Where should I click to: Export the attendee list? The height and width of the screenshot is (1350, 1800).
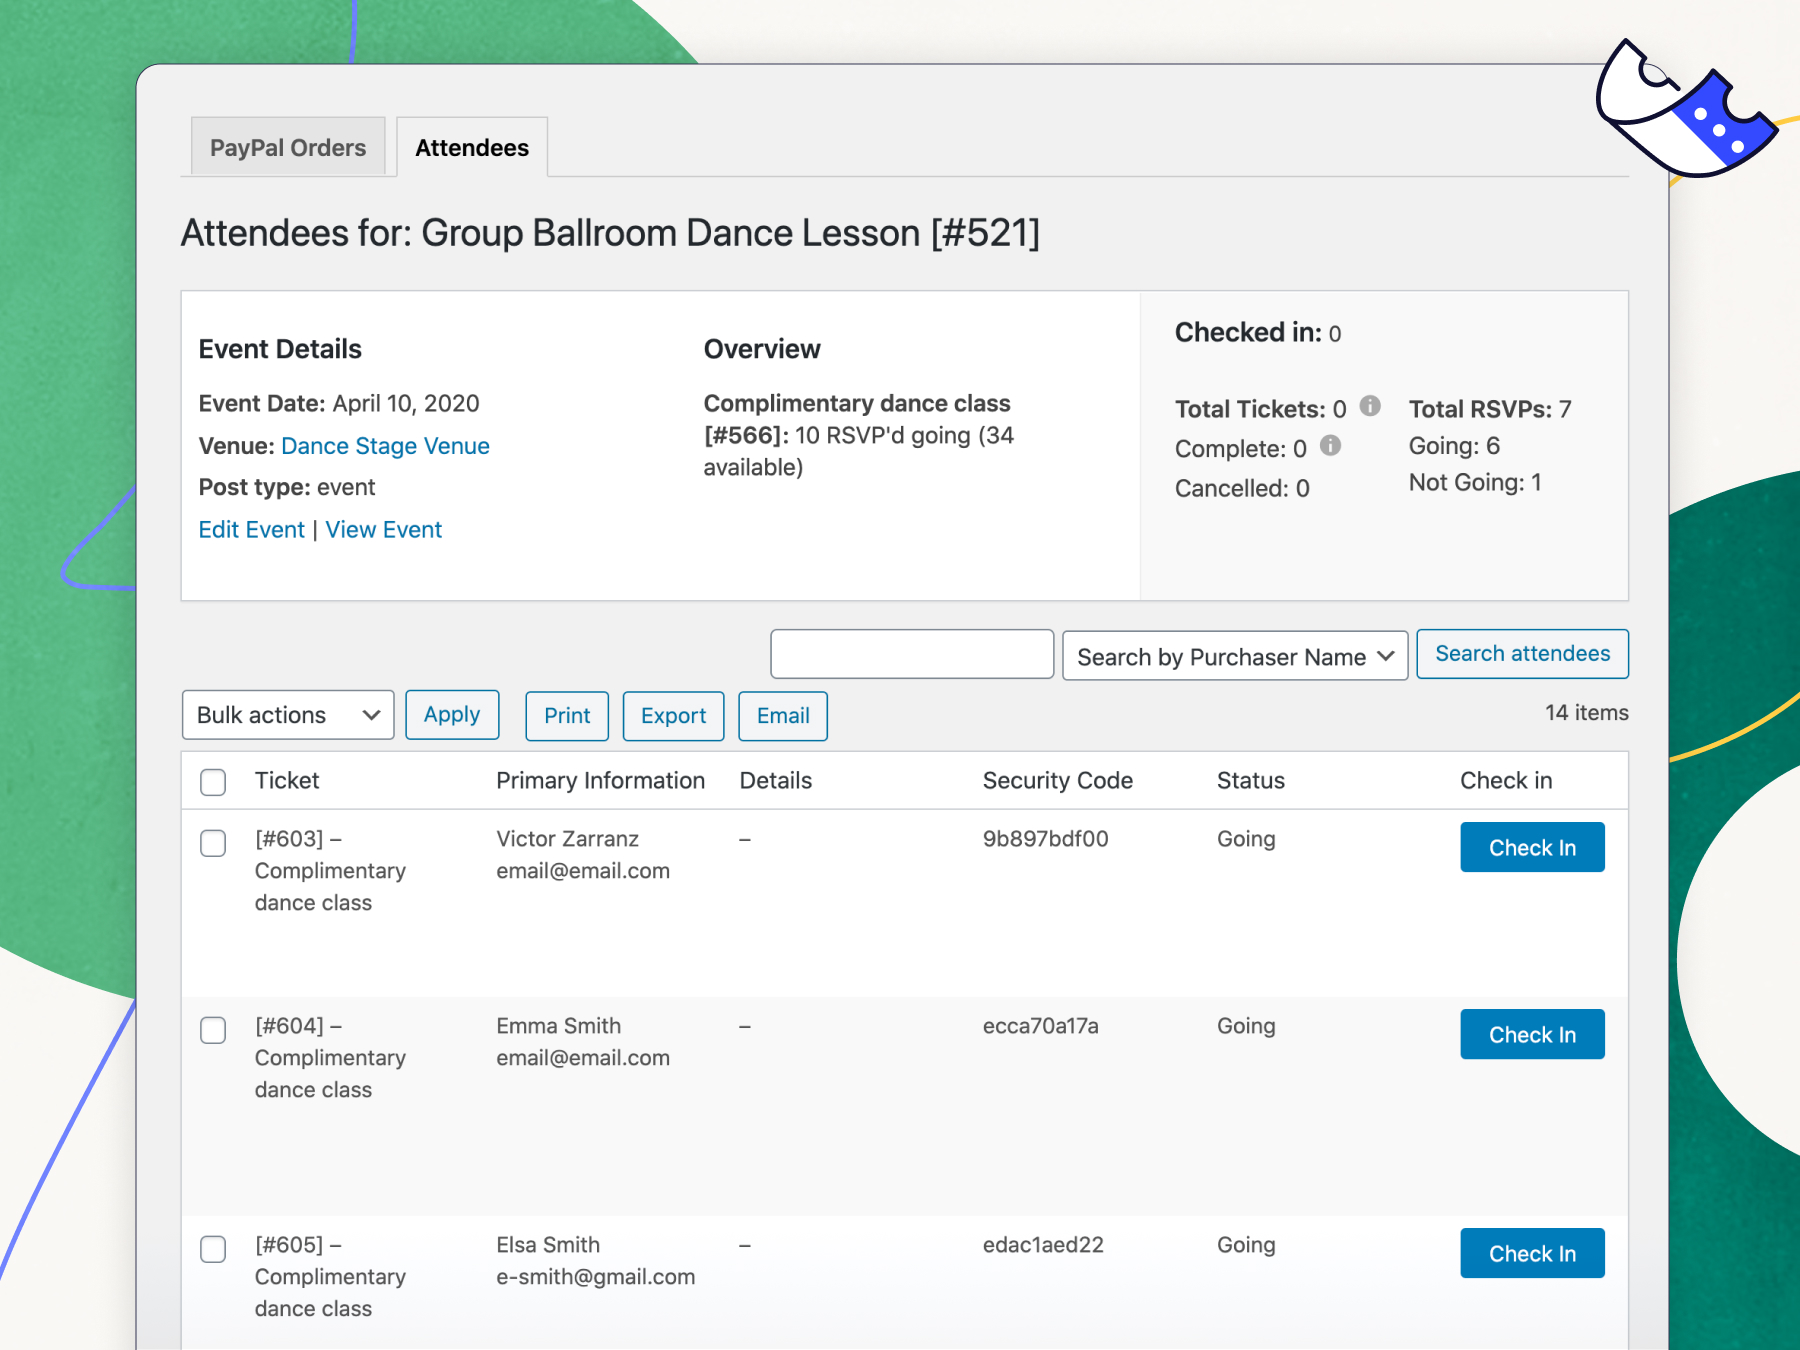pyautogui.click(x=673, y=716)
